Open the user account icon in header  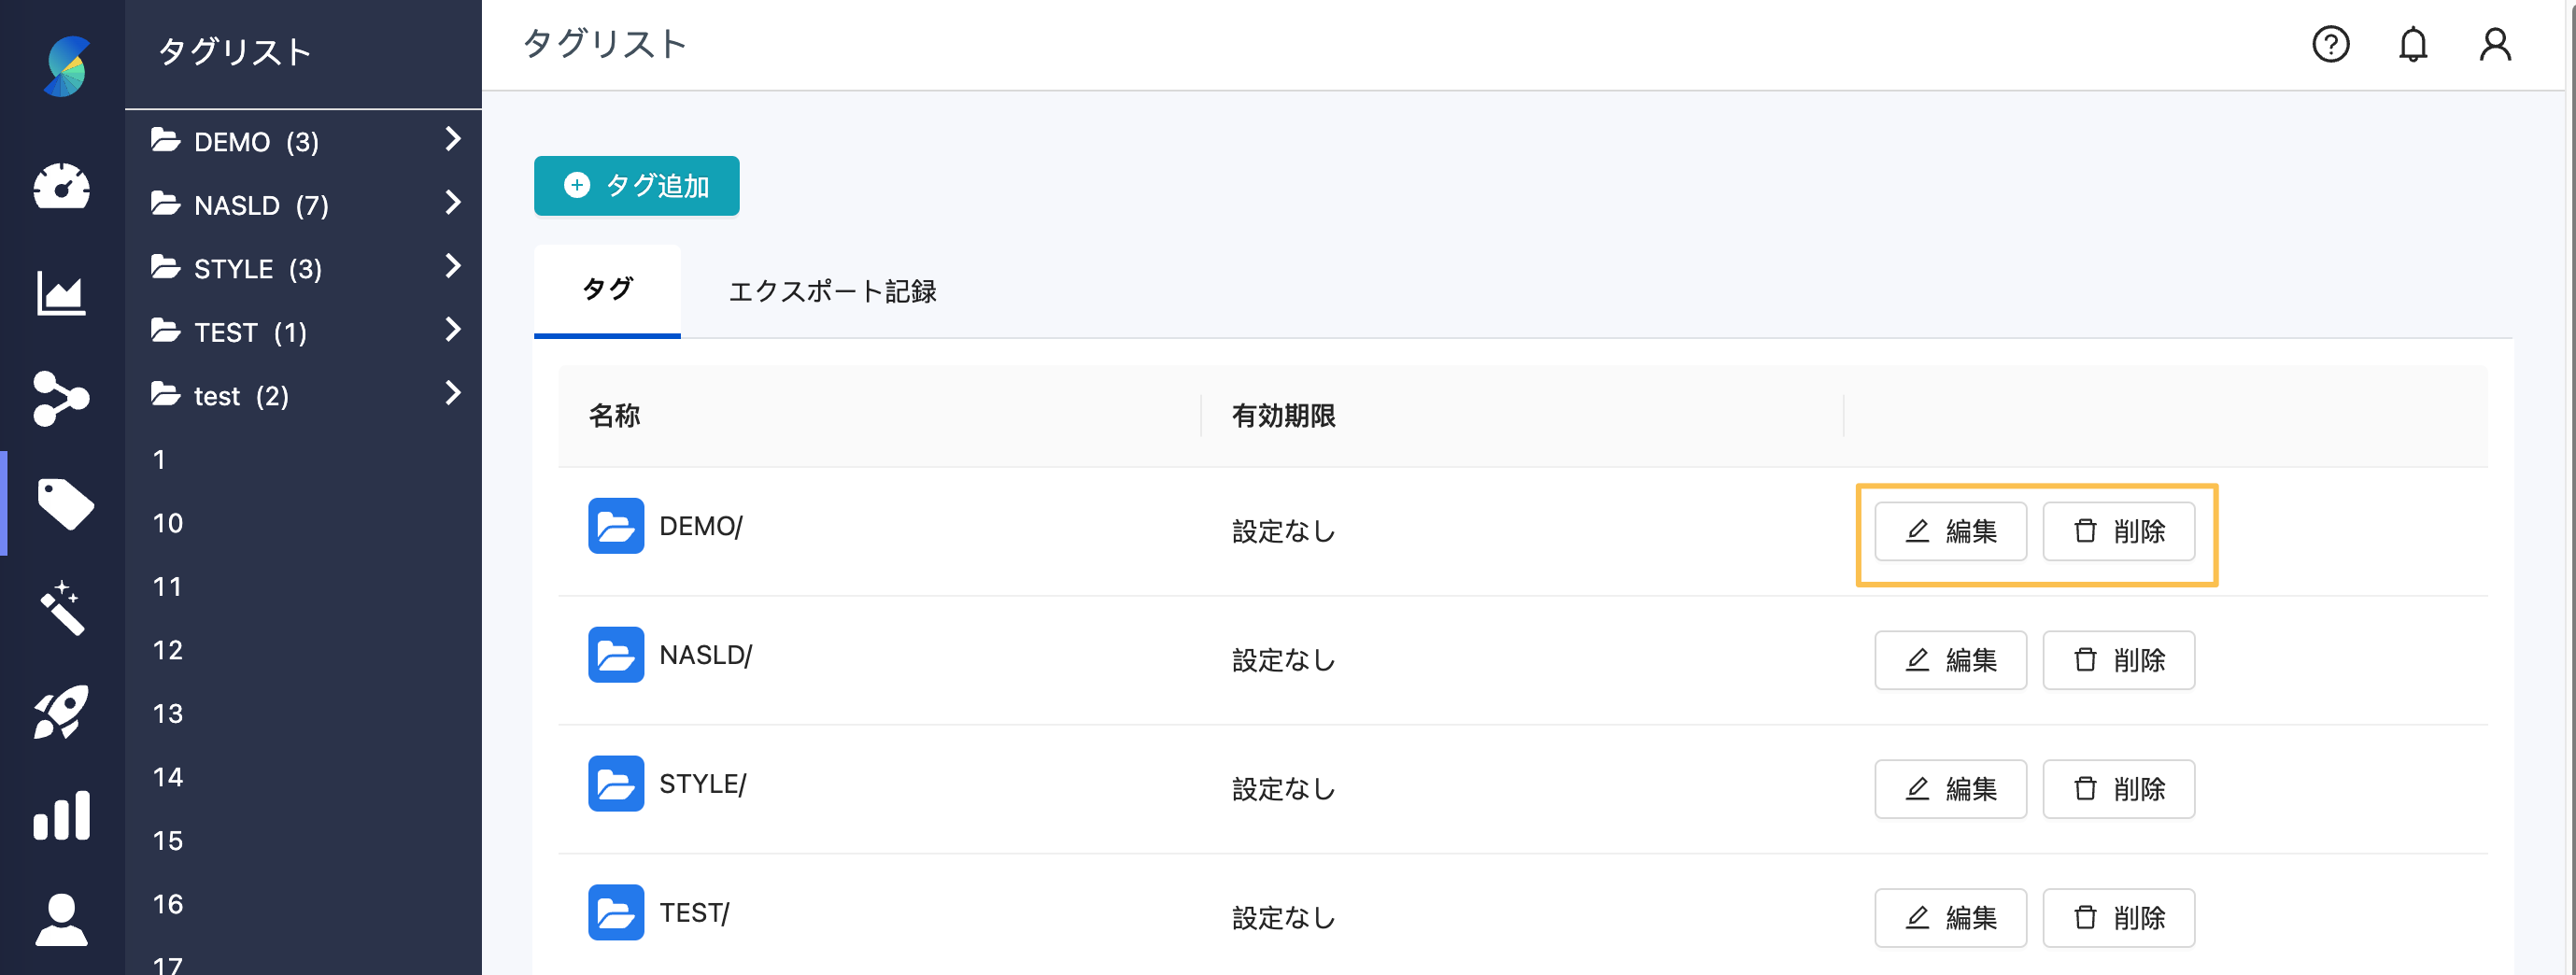pyautogui.click(x=2495, y=44)
